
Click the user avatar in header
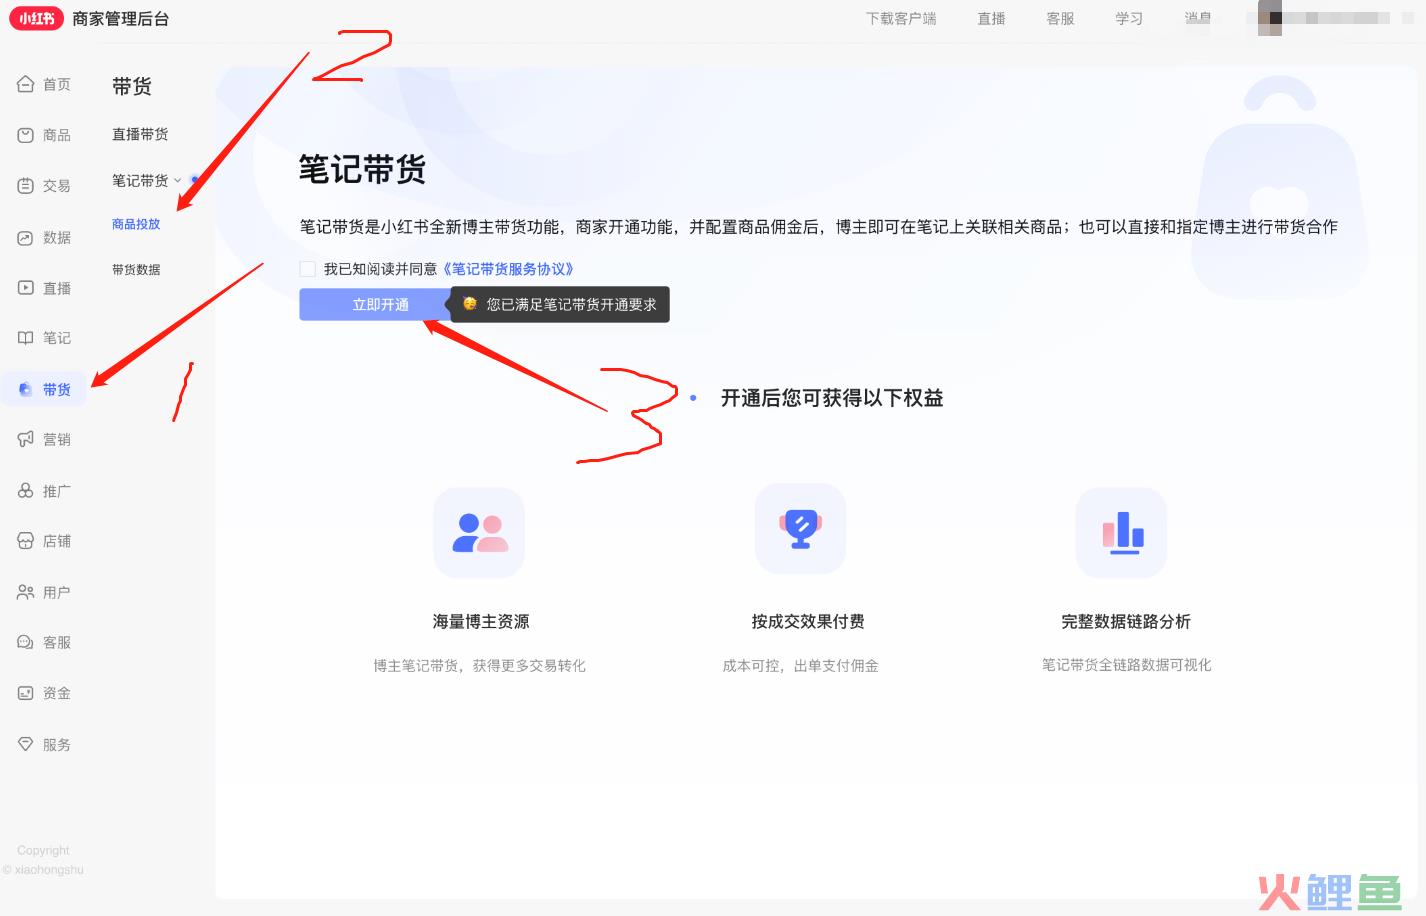(1269, 18)
